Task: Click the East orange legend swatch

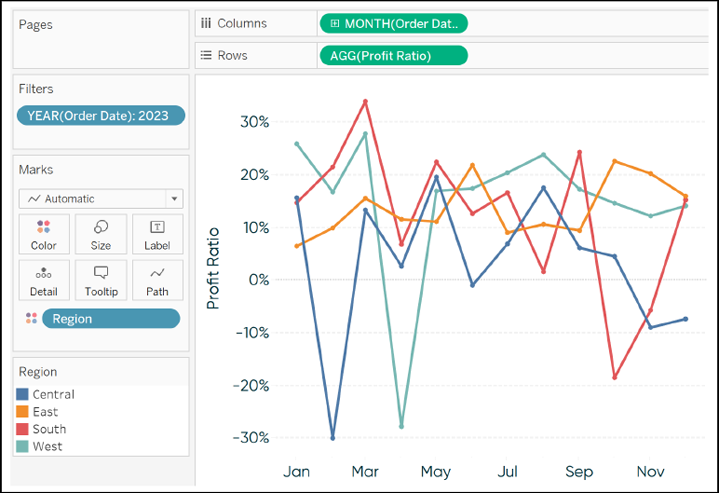Action: (22, 411)
